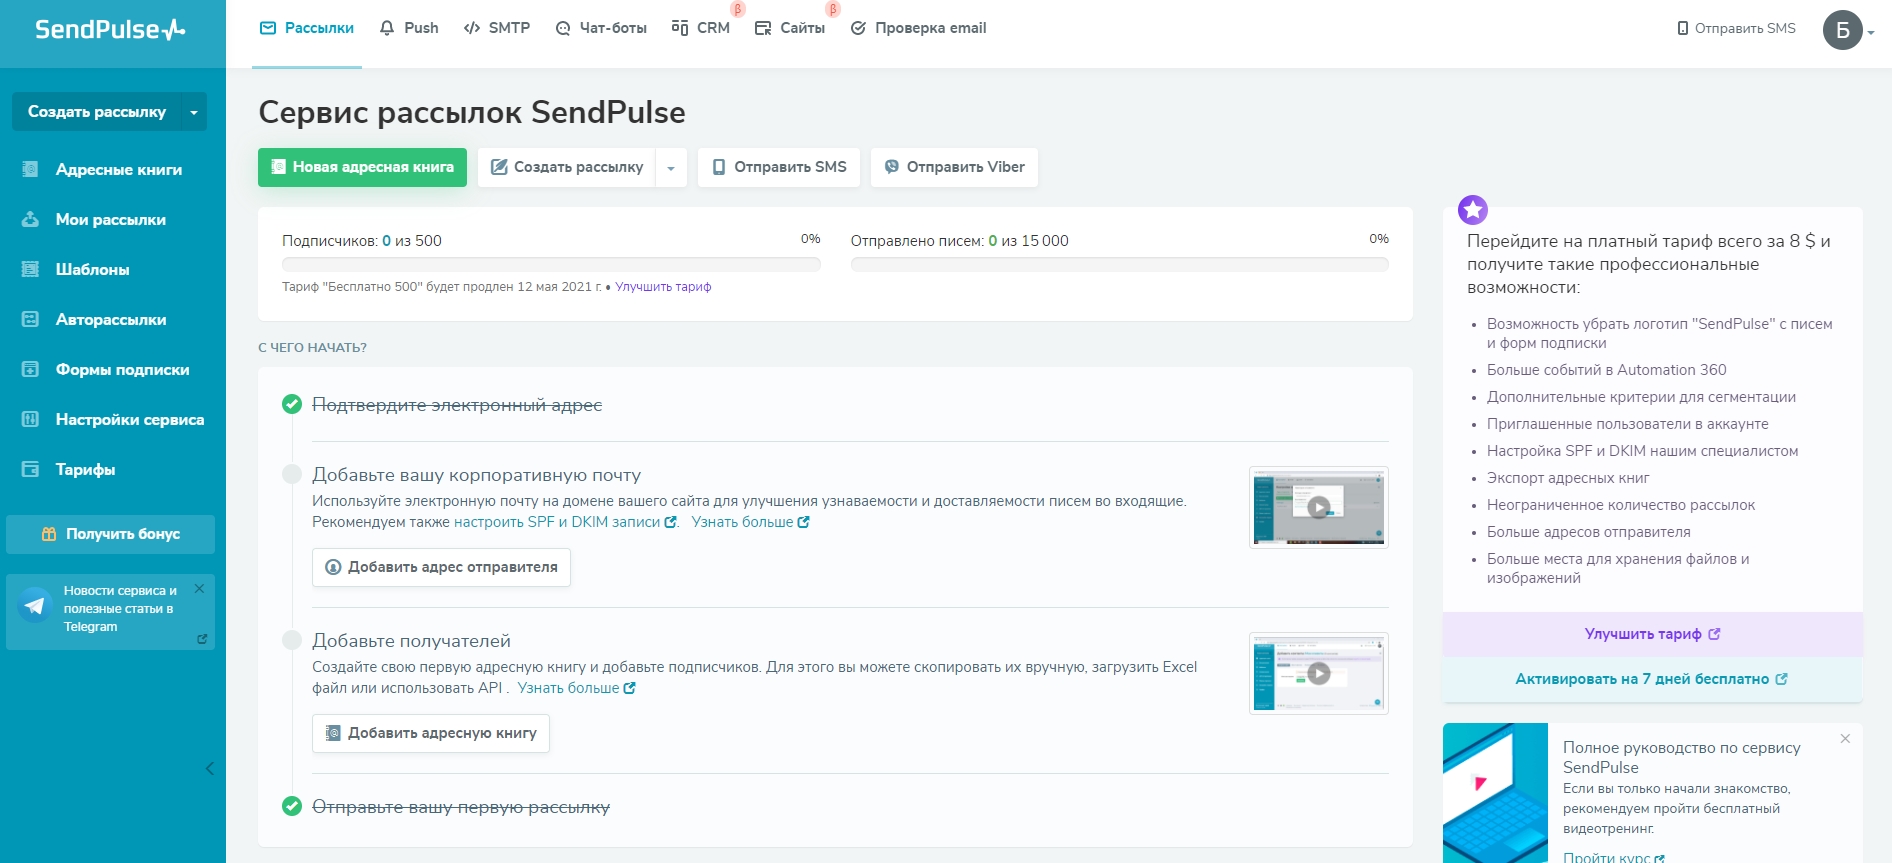Click the Подтвердите электронный адрес step title

click(x=457, y=405)
